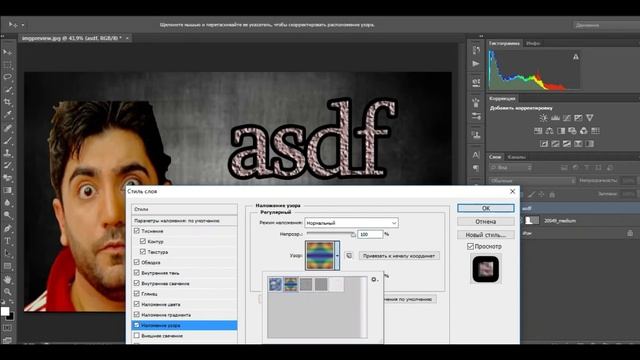Select the Hand tool
The image size is (640, 360).
tap(7, 280)
